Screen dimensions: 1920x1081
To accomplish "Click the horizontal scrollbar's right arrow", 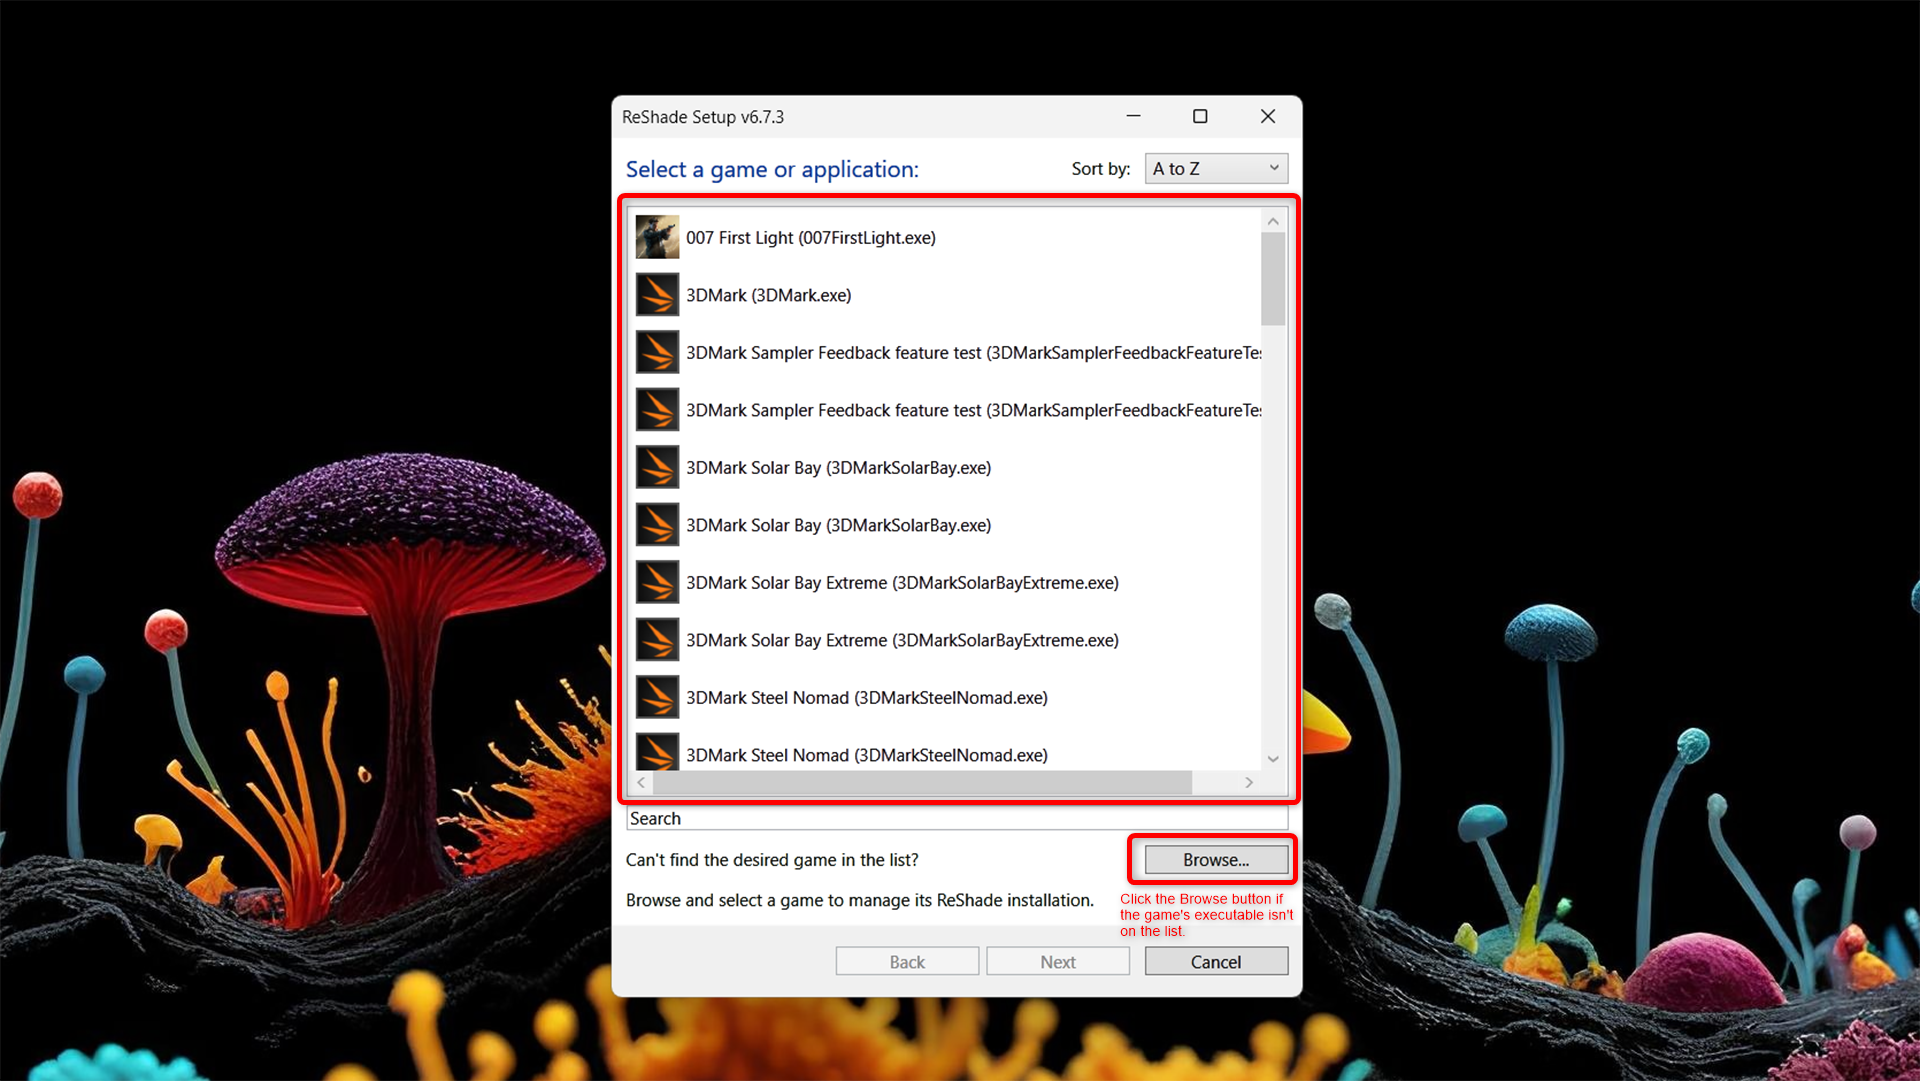I will coord(1249,782).
